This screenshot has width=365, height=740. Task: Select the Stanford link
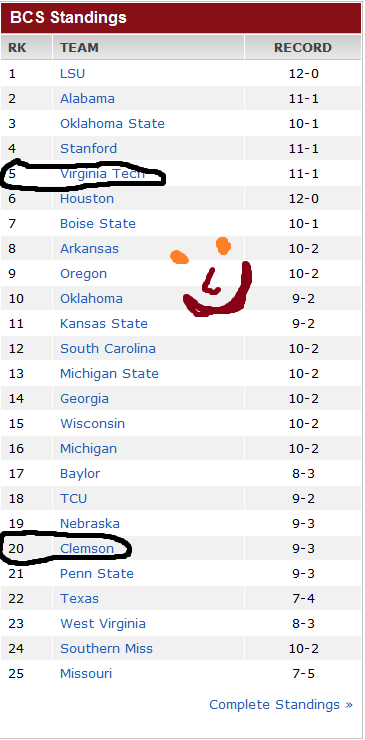pyautogui.click(x=88, y=149)
